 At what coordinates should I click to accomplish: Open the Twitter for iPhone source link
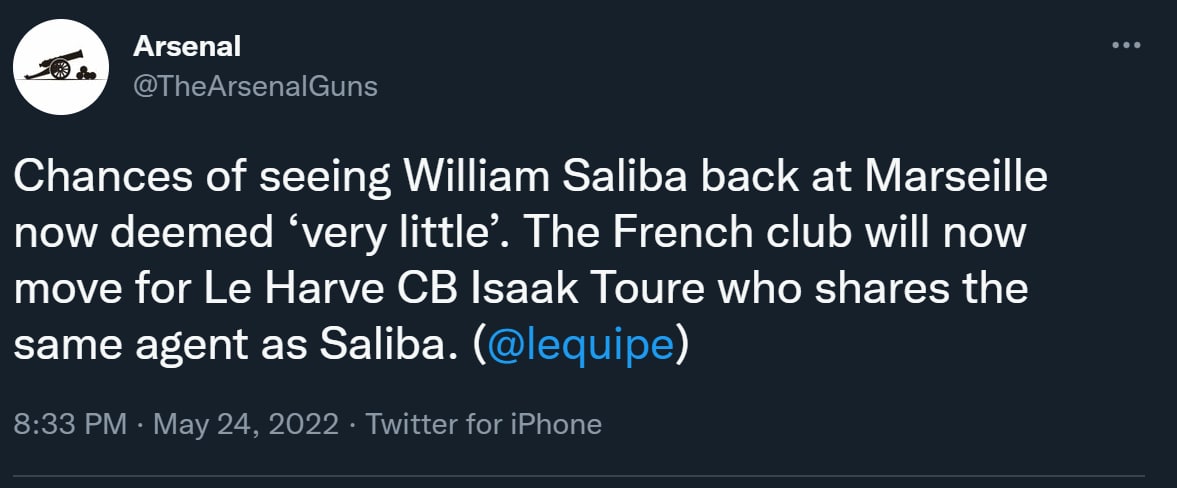tap(484, 424)
